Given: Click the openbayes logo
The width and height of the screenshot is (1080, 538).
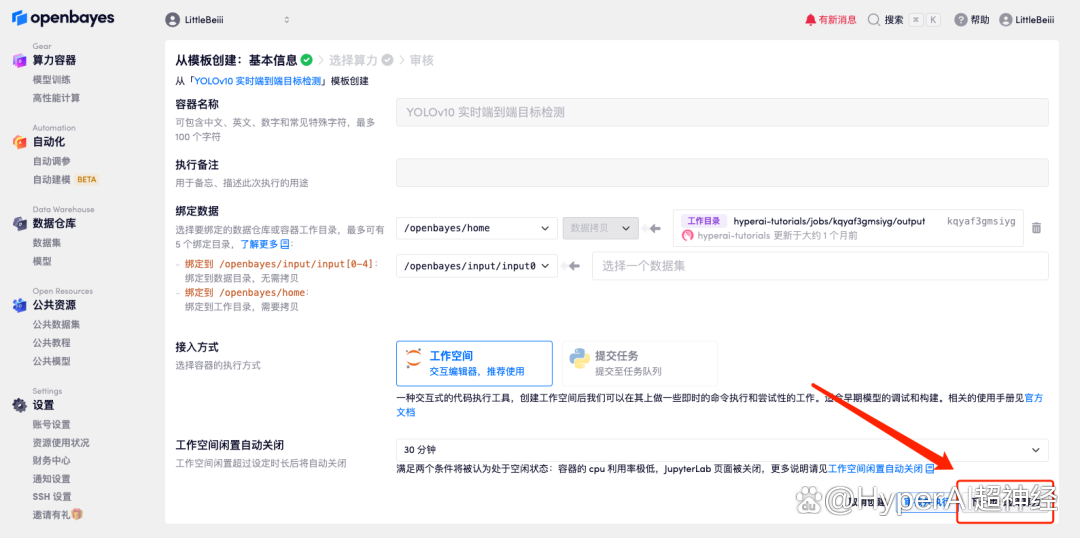Looking at the screenshot, I should pyautogui.click(x=63, y=19).
